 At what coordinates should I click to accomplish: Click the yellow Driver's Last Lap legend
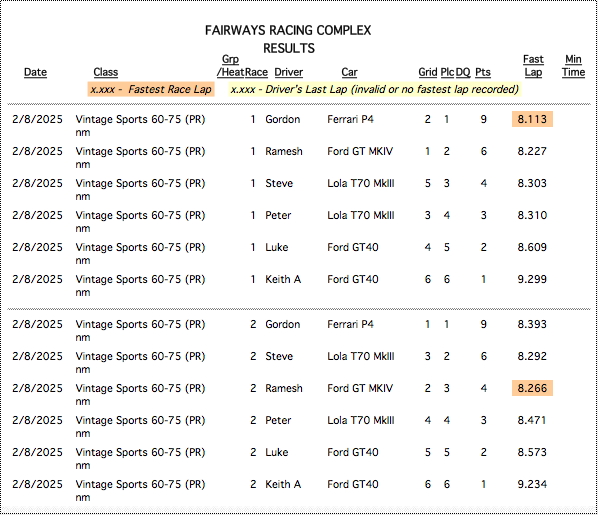coord(375,89)
